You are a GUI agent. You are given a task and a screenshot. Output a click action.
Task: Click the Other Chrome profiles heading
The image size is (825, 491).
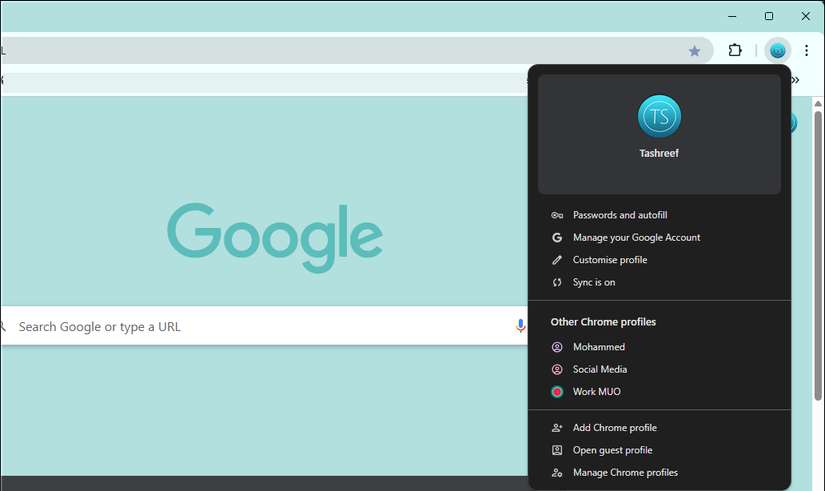coord(603,322)
